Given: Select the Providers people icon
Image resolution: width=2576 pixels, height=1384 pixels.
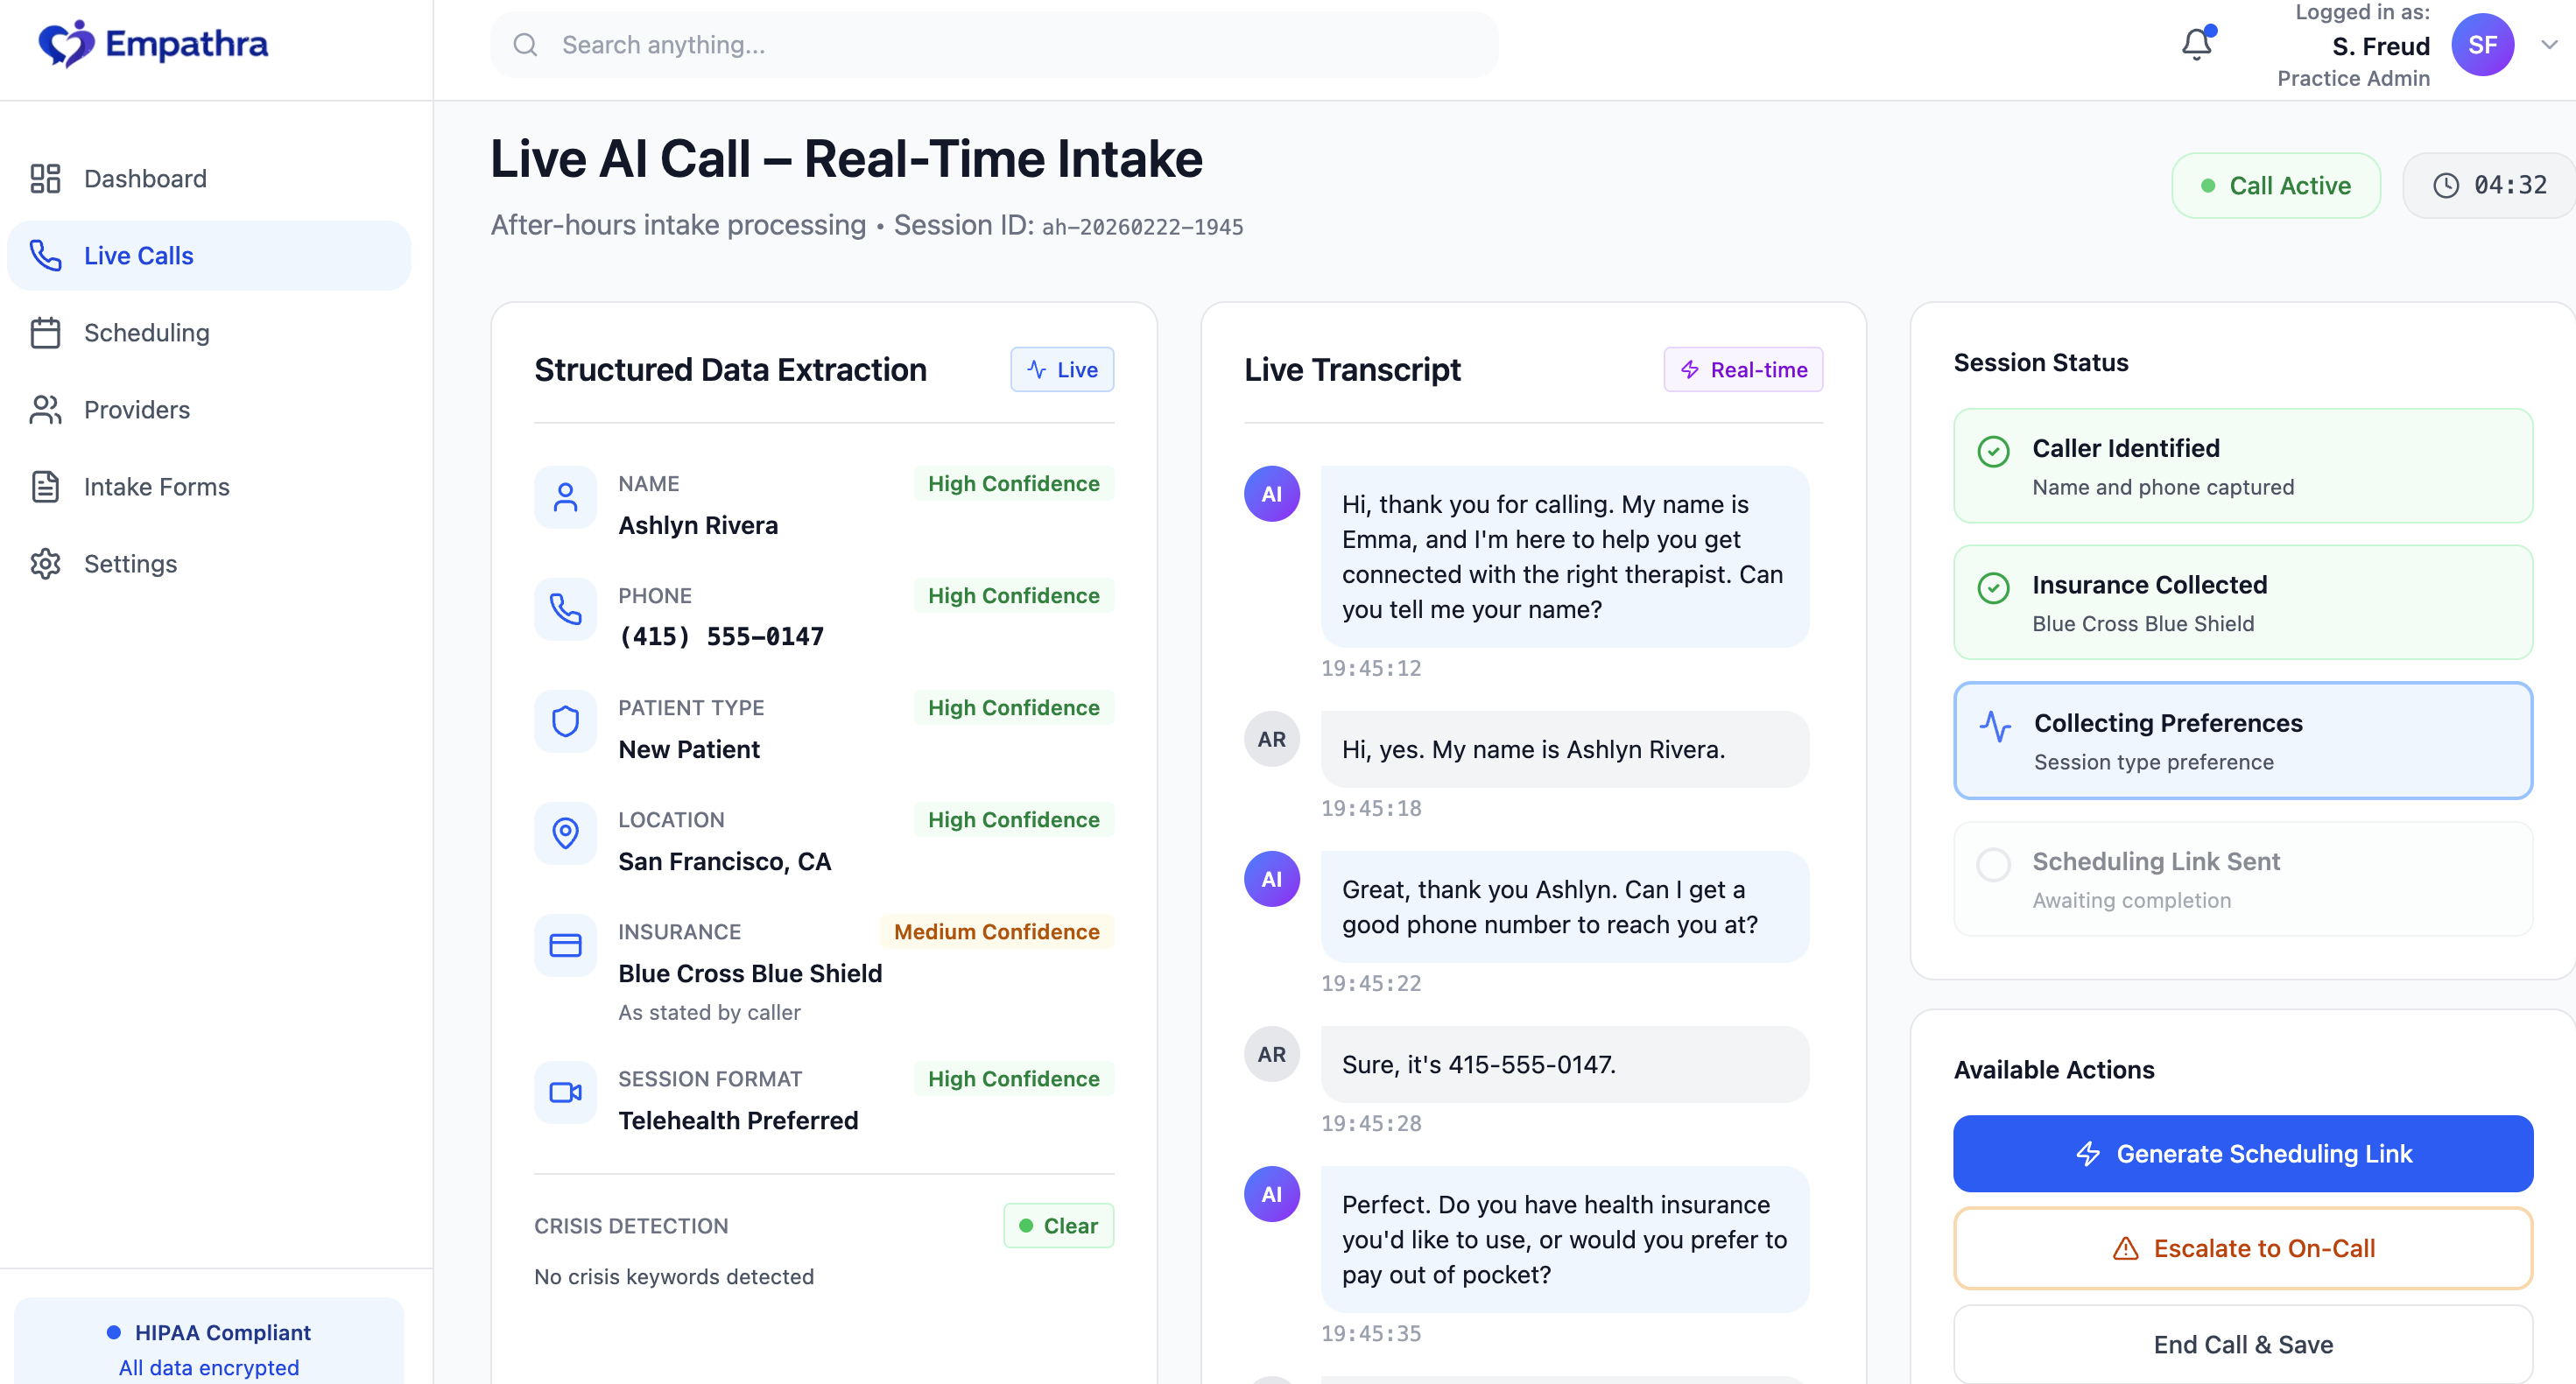Looking at the screenshot, I should 46,409.
